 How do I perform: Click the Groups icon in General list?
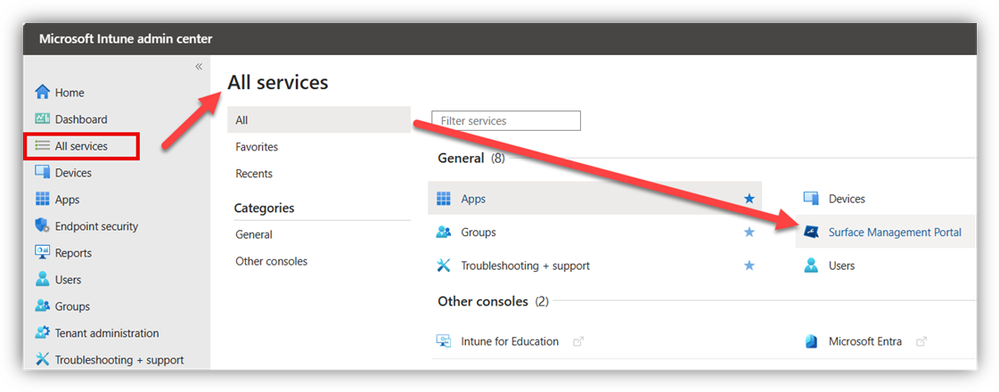pos(443,232)
